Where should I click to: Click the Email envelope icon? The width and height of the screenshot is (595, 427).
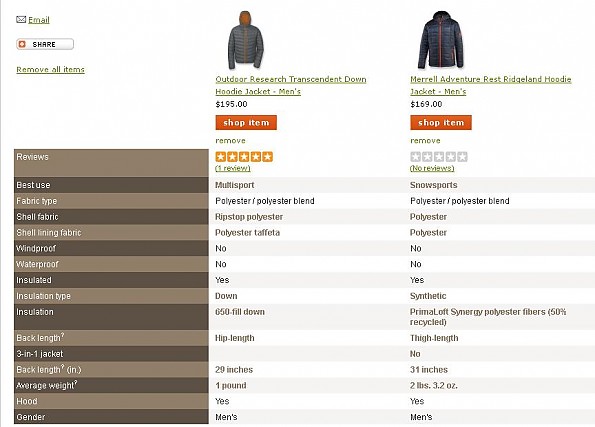point(21,19)
